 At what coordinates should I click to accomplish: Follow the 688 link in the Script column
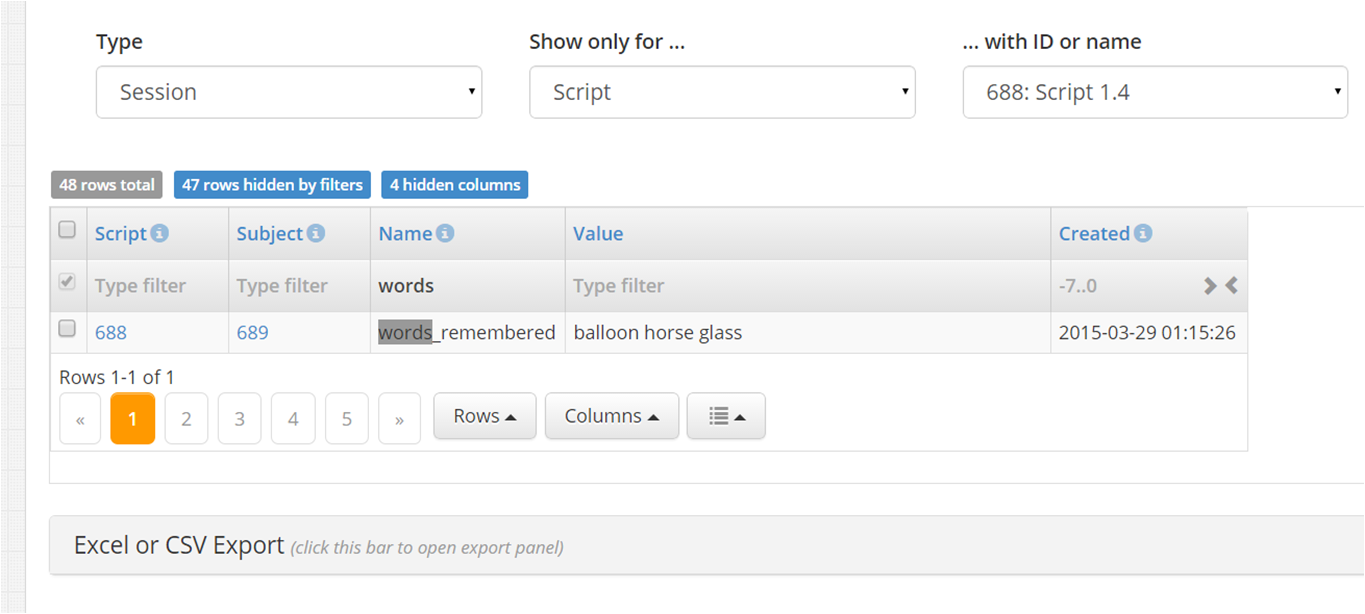click(x=111, y=332)
